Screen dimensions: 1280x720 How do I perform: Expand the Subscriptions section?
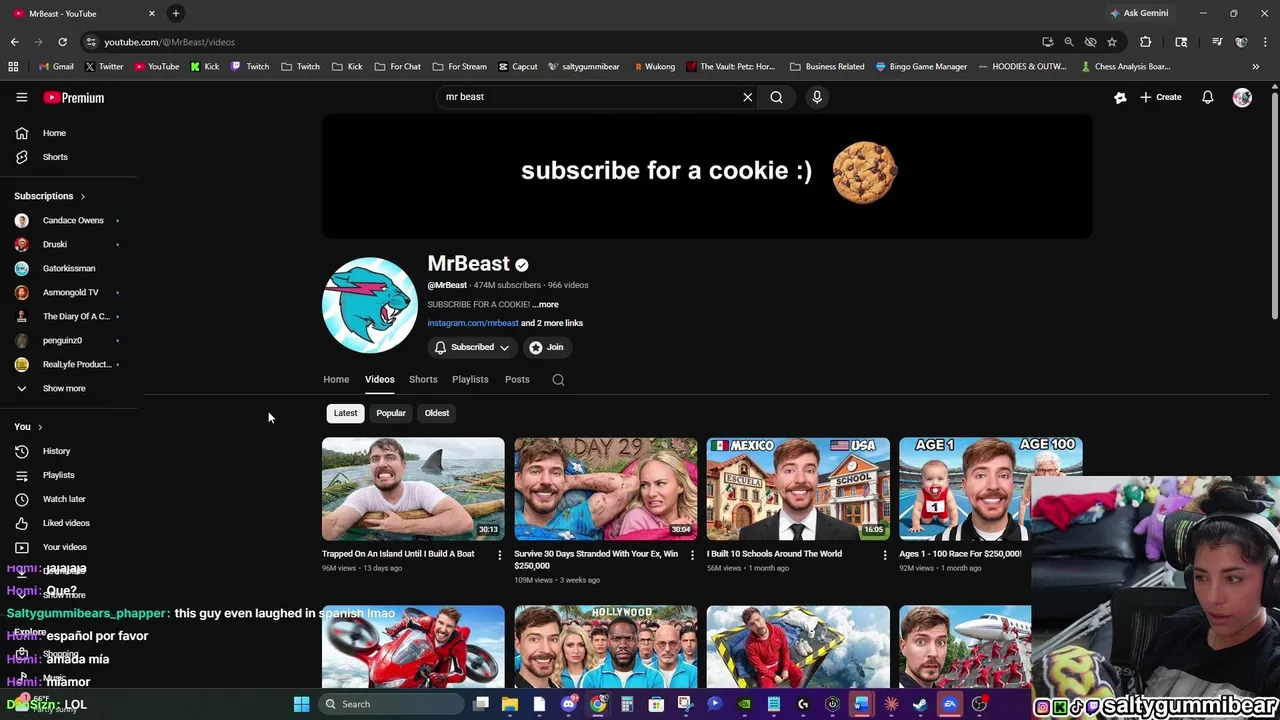50,196
